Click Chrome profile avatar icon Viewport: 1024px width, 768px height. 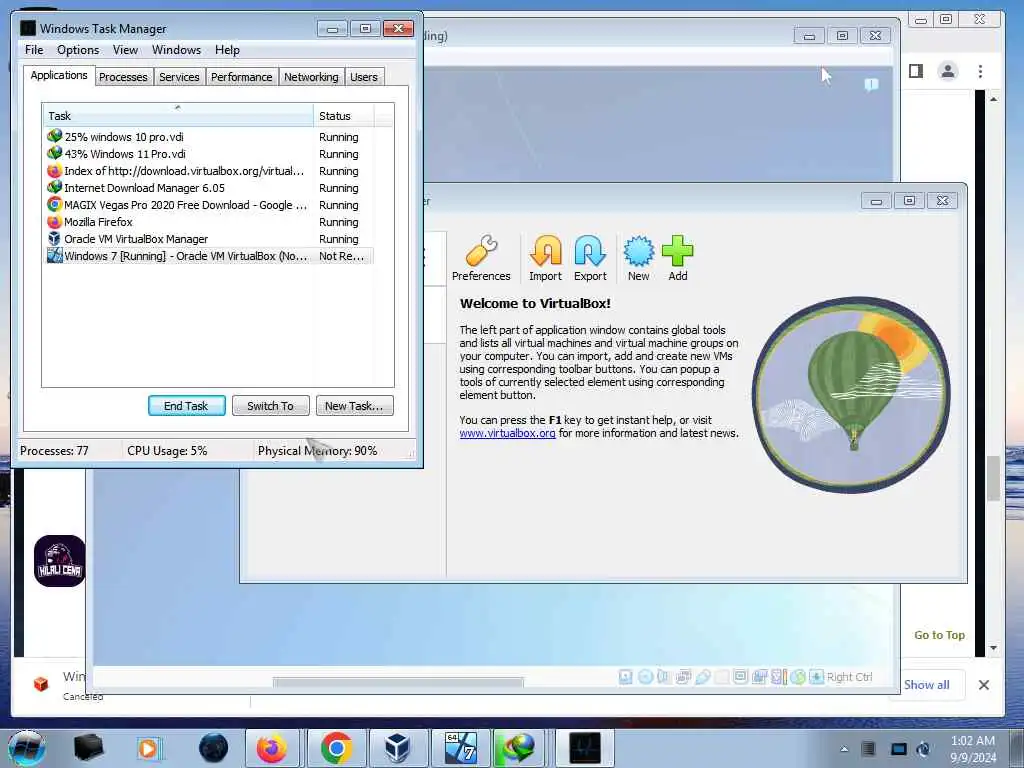(x=948, y=71)
